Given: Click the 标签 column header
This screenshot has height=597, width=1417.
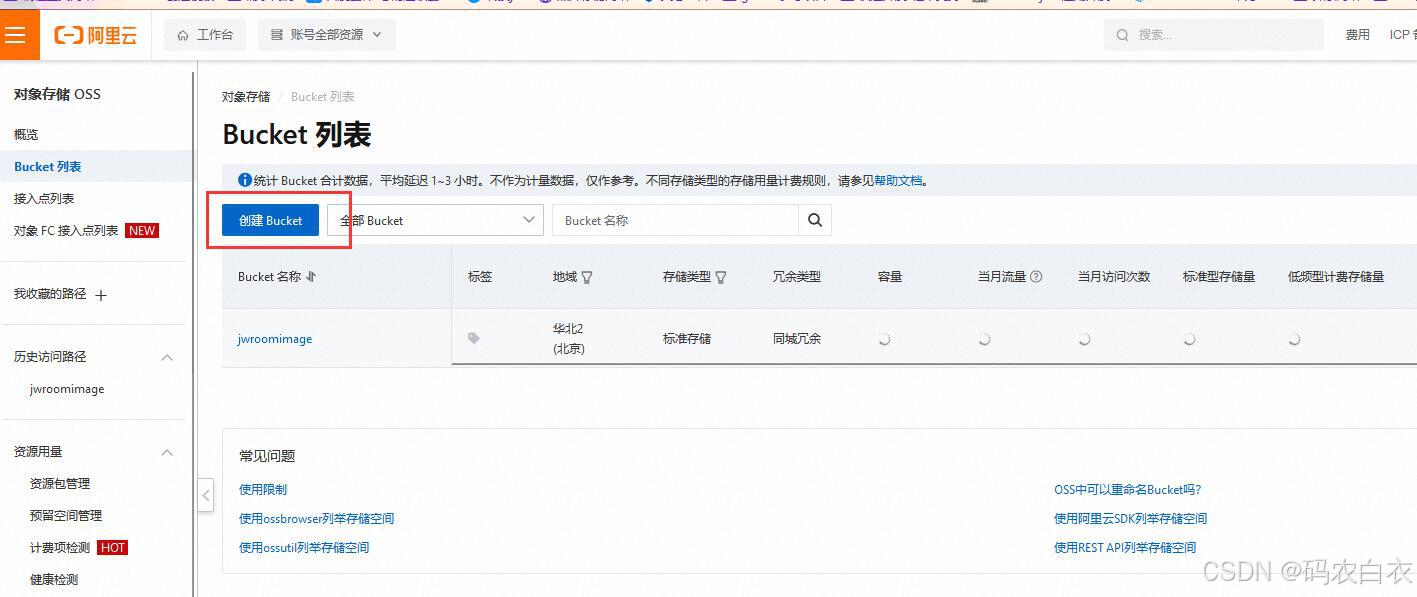Looking at the screenshot, I should pos(480,276).
